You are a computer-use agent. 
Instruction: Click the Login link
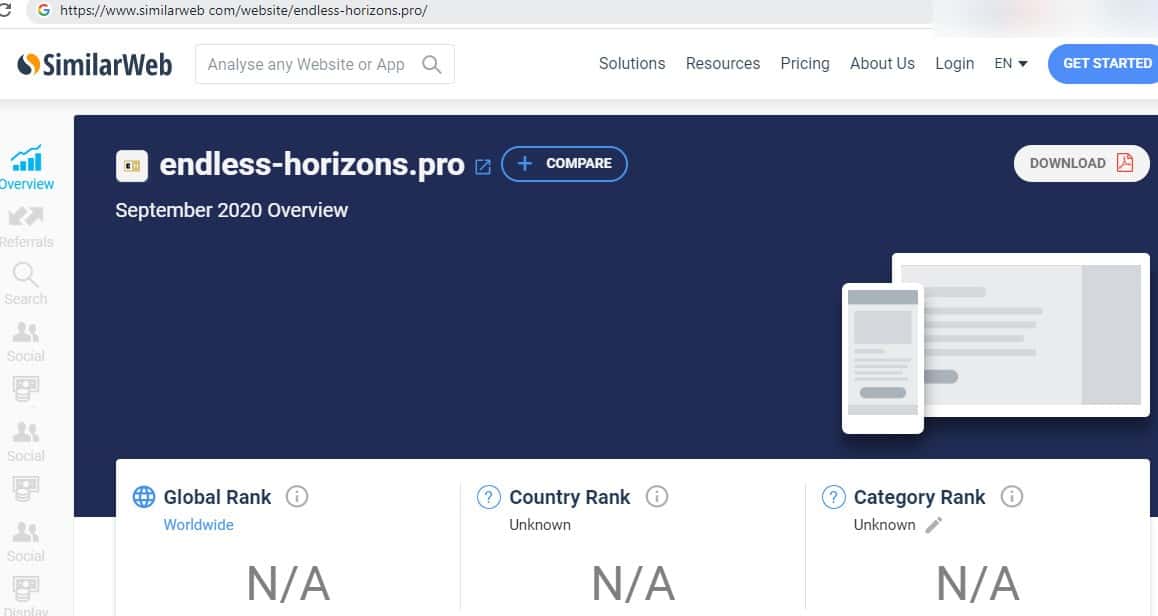click(954, 64)
